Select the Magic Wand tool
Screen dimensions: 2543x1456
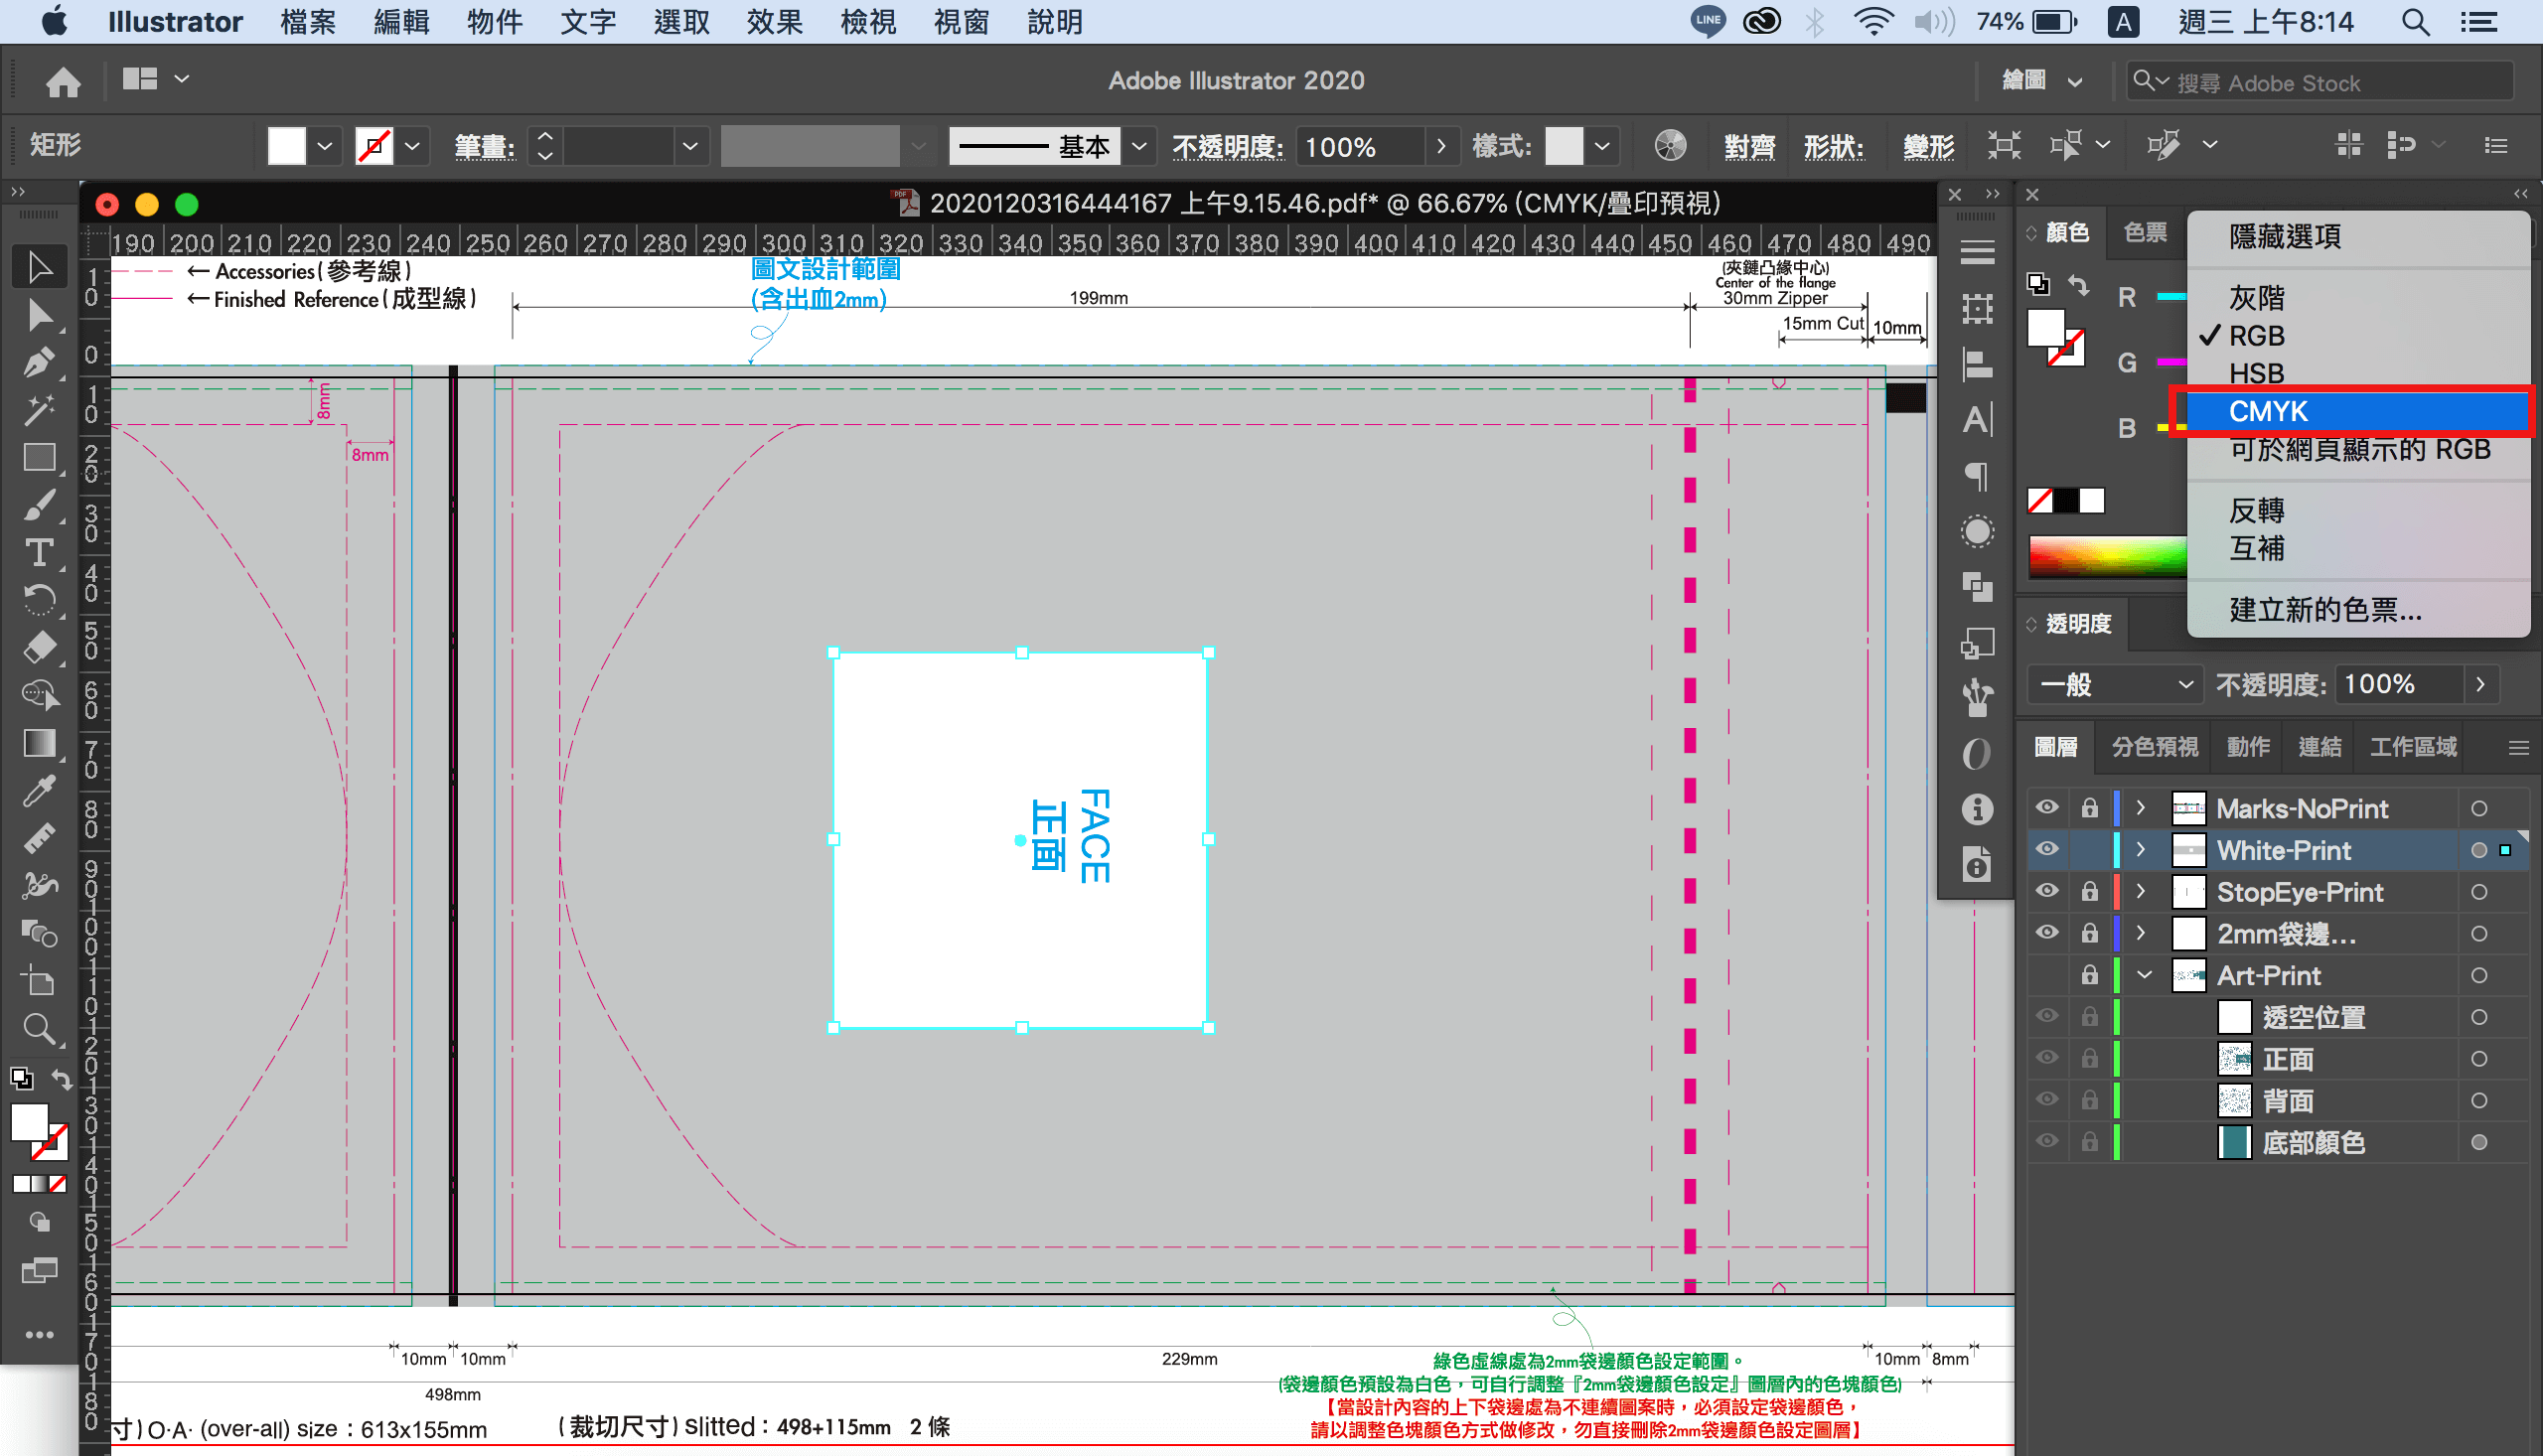click(39, 409)
